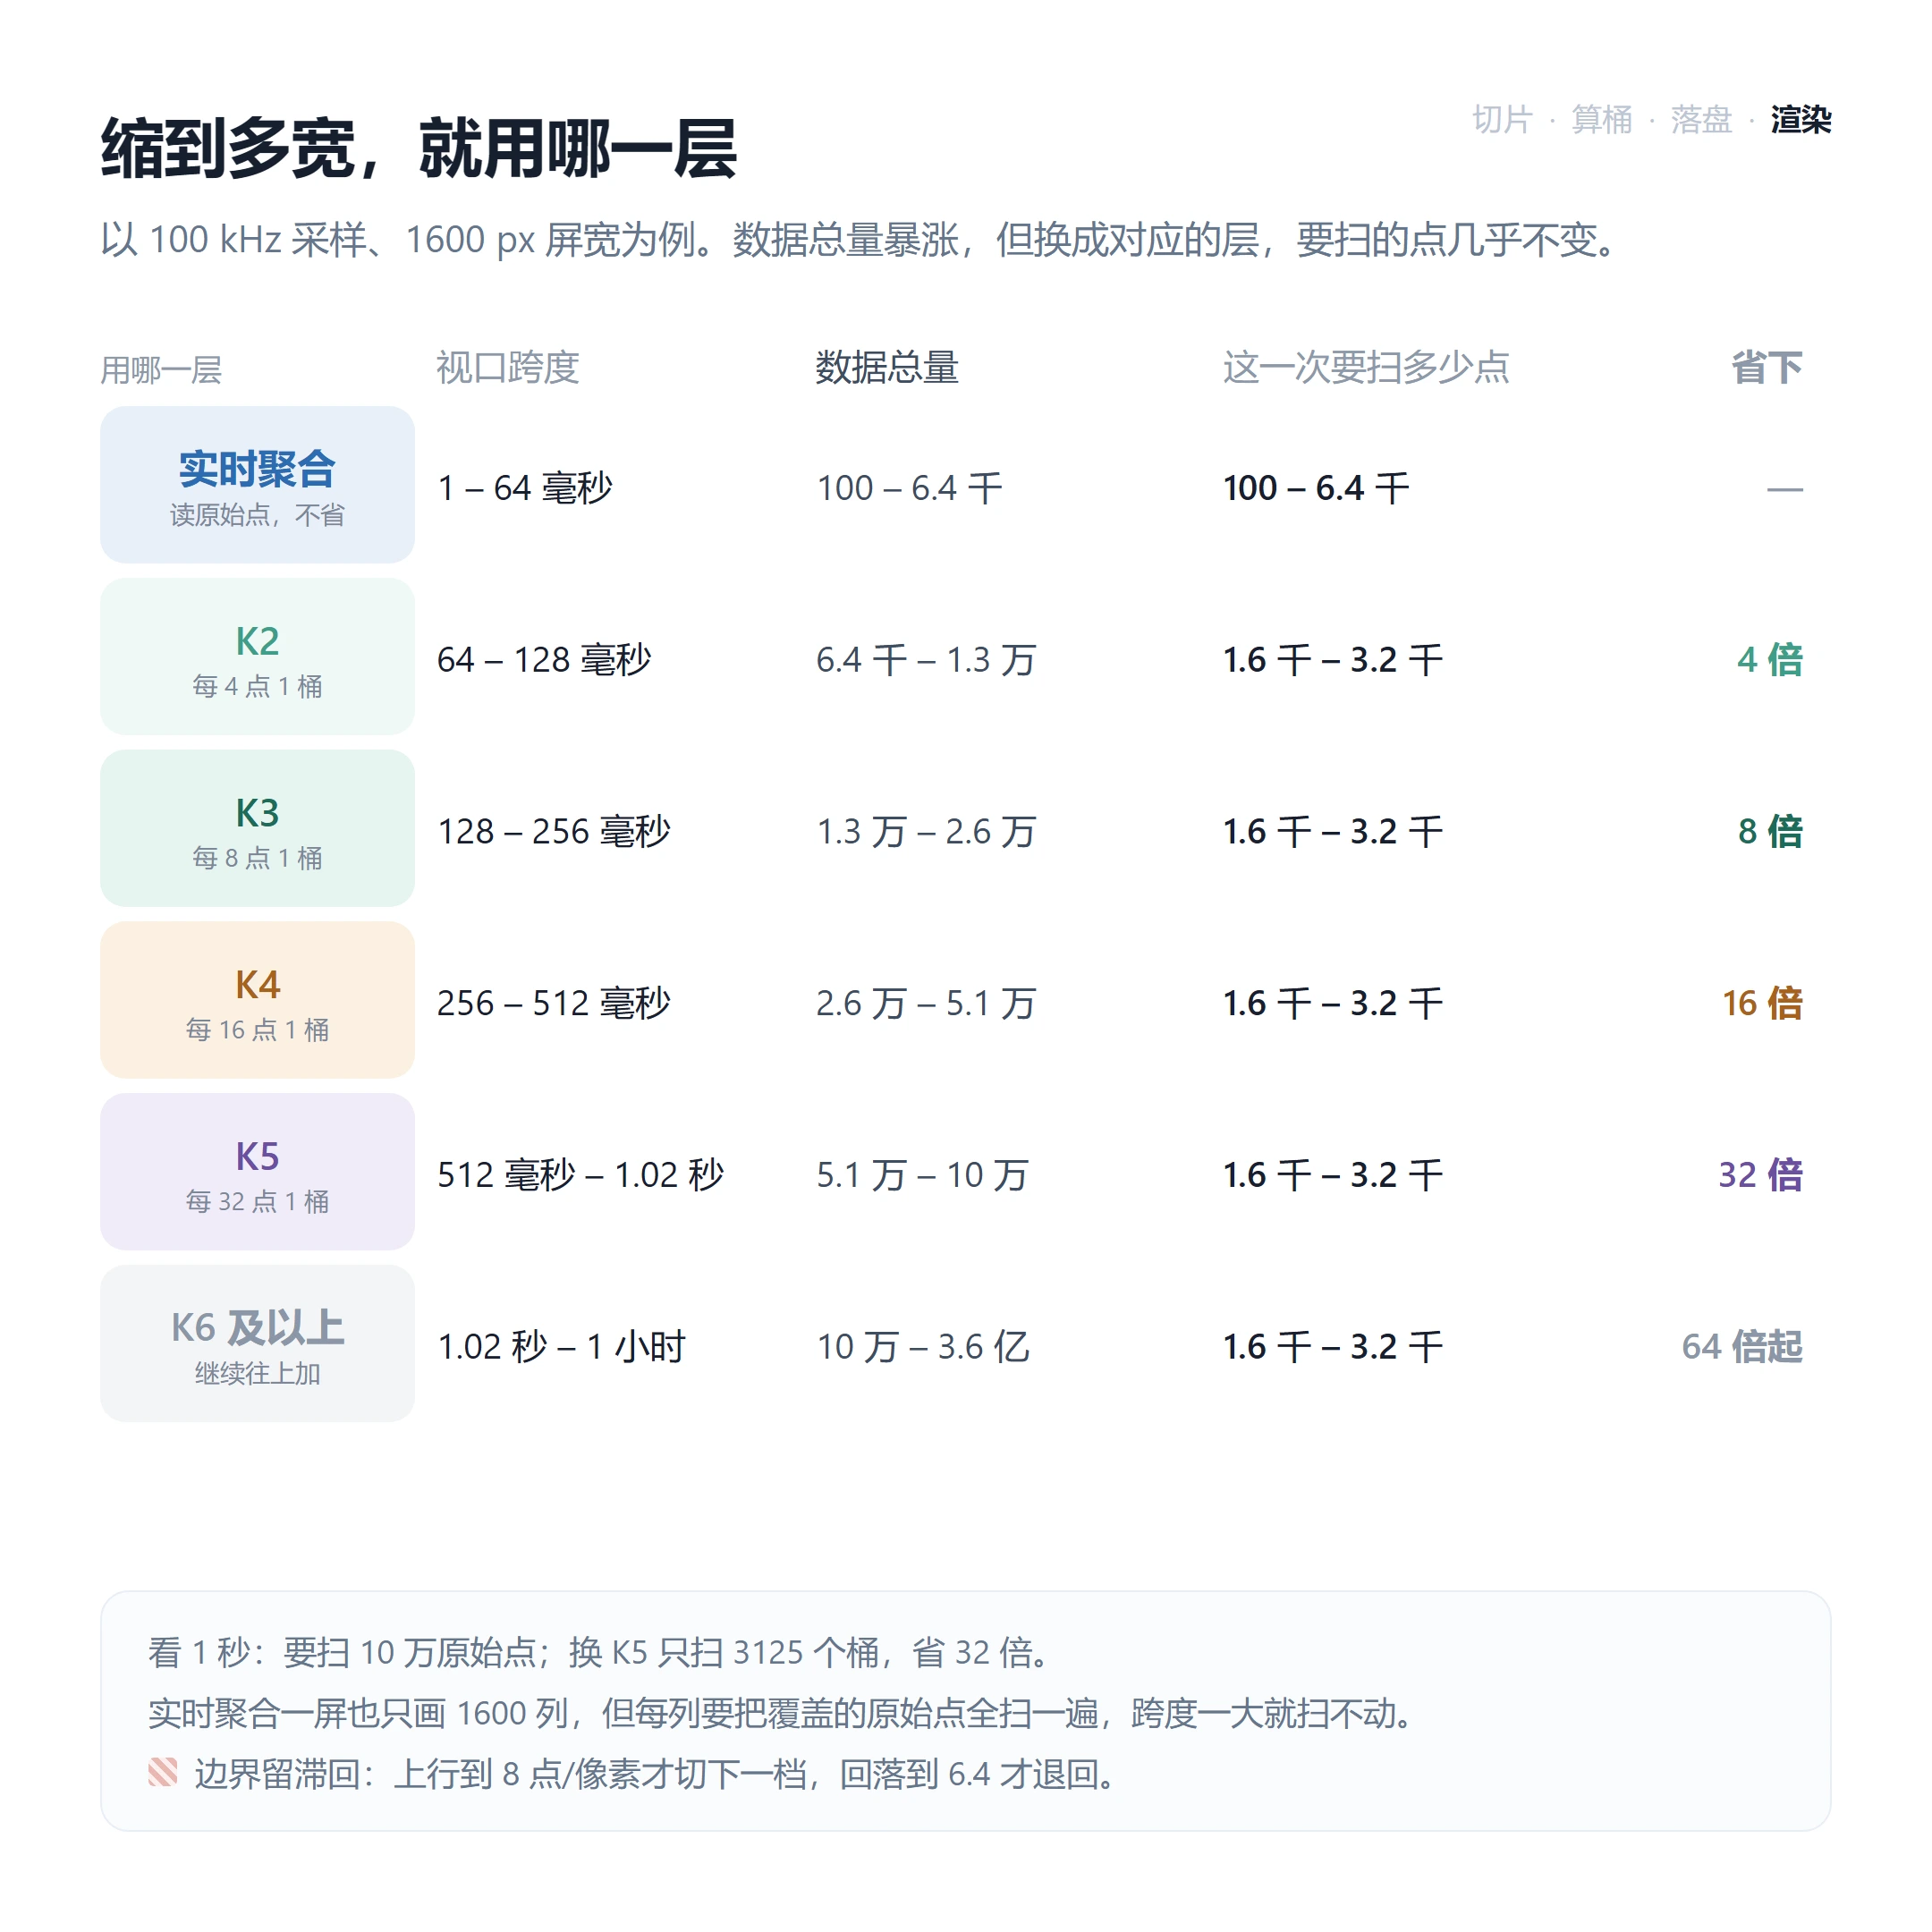Select the K3 layer card
The height and width of the screenshot is (1932, 1932).
(257, 828)
